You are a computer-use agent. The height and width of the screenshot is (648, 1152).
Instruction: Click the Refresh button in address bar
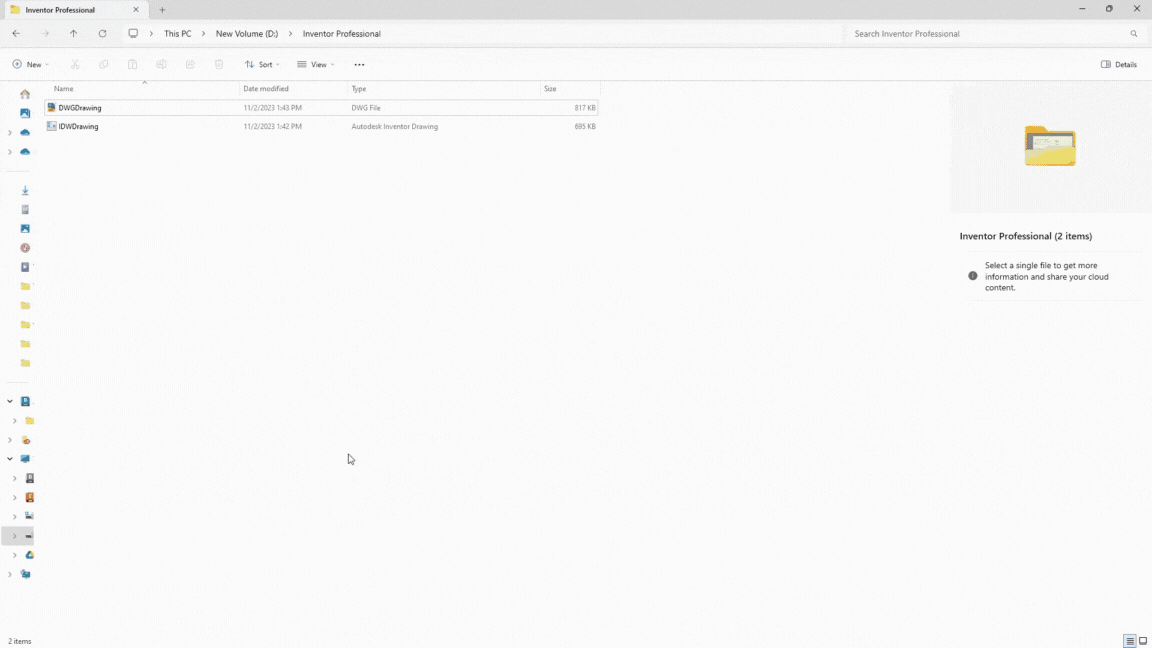point(102,34)
